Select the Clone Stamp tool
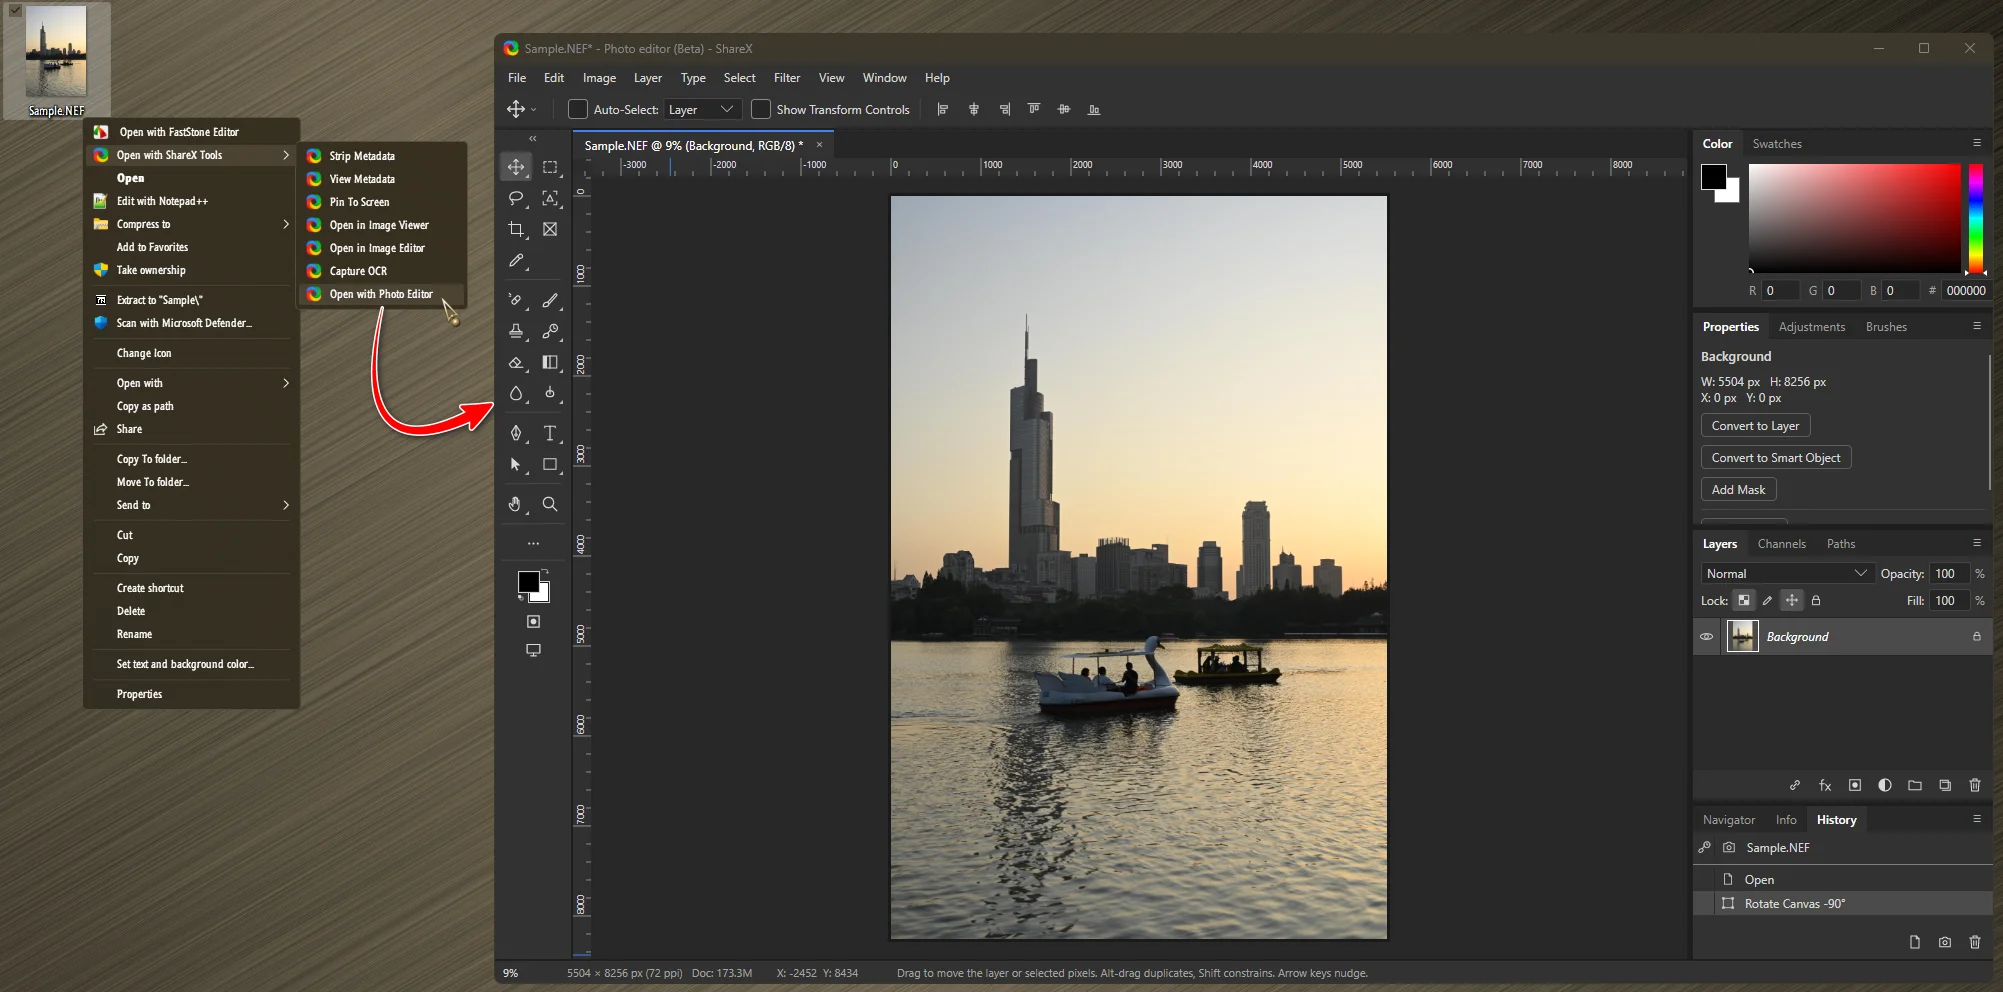 516,331
